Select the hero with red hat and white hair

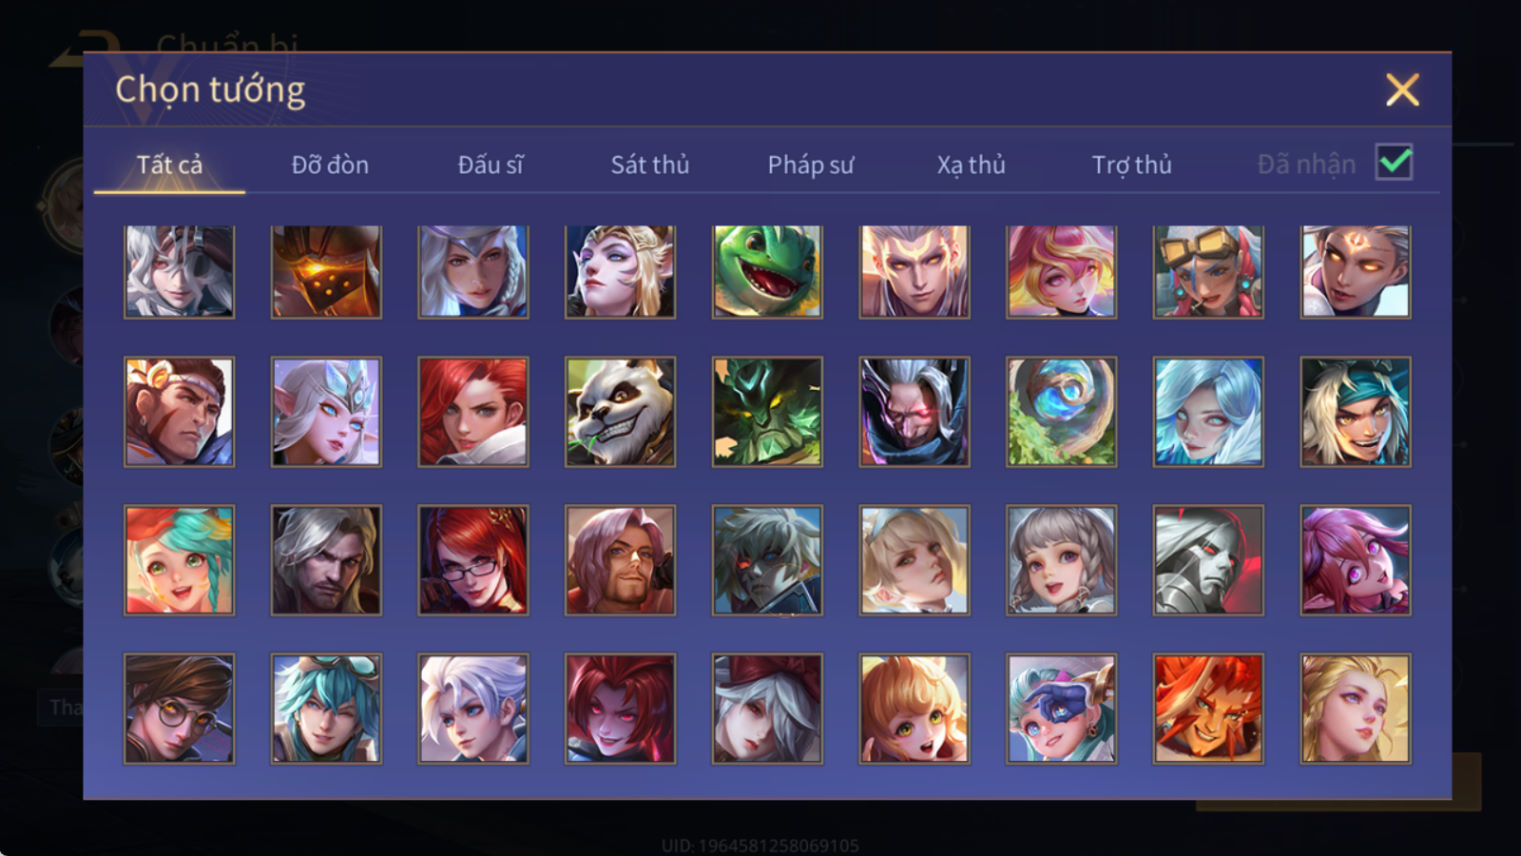[767, 709]
